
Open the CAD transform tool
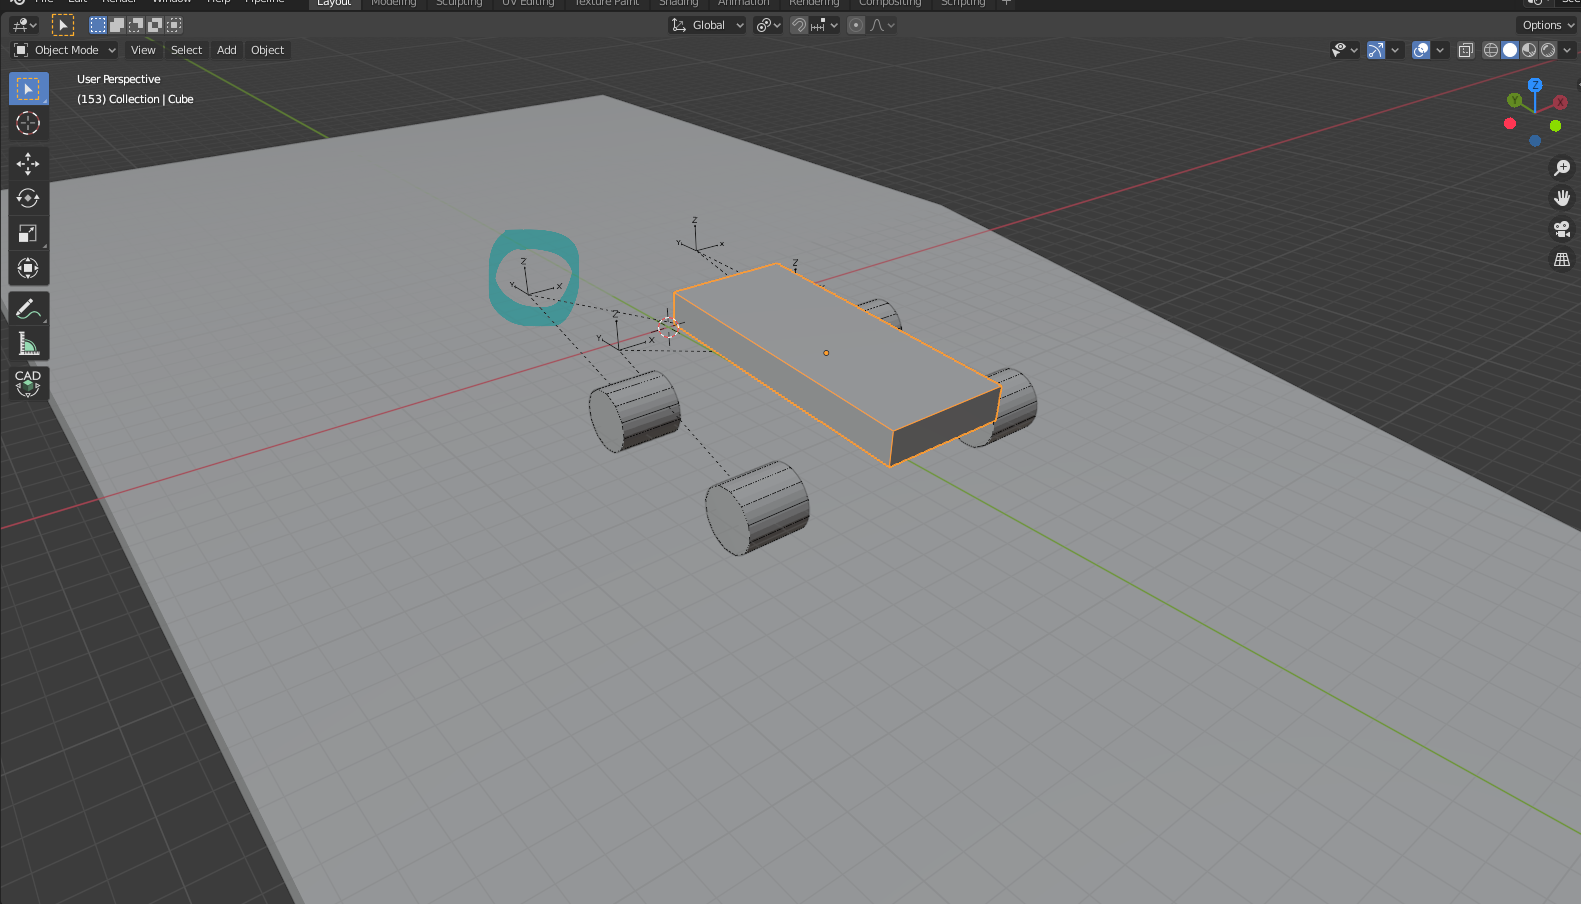[x=28, y=383]
